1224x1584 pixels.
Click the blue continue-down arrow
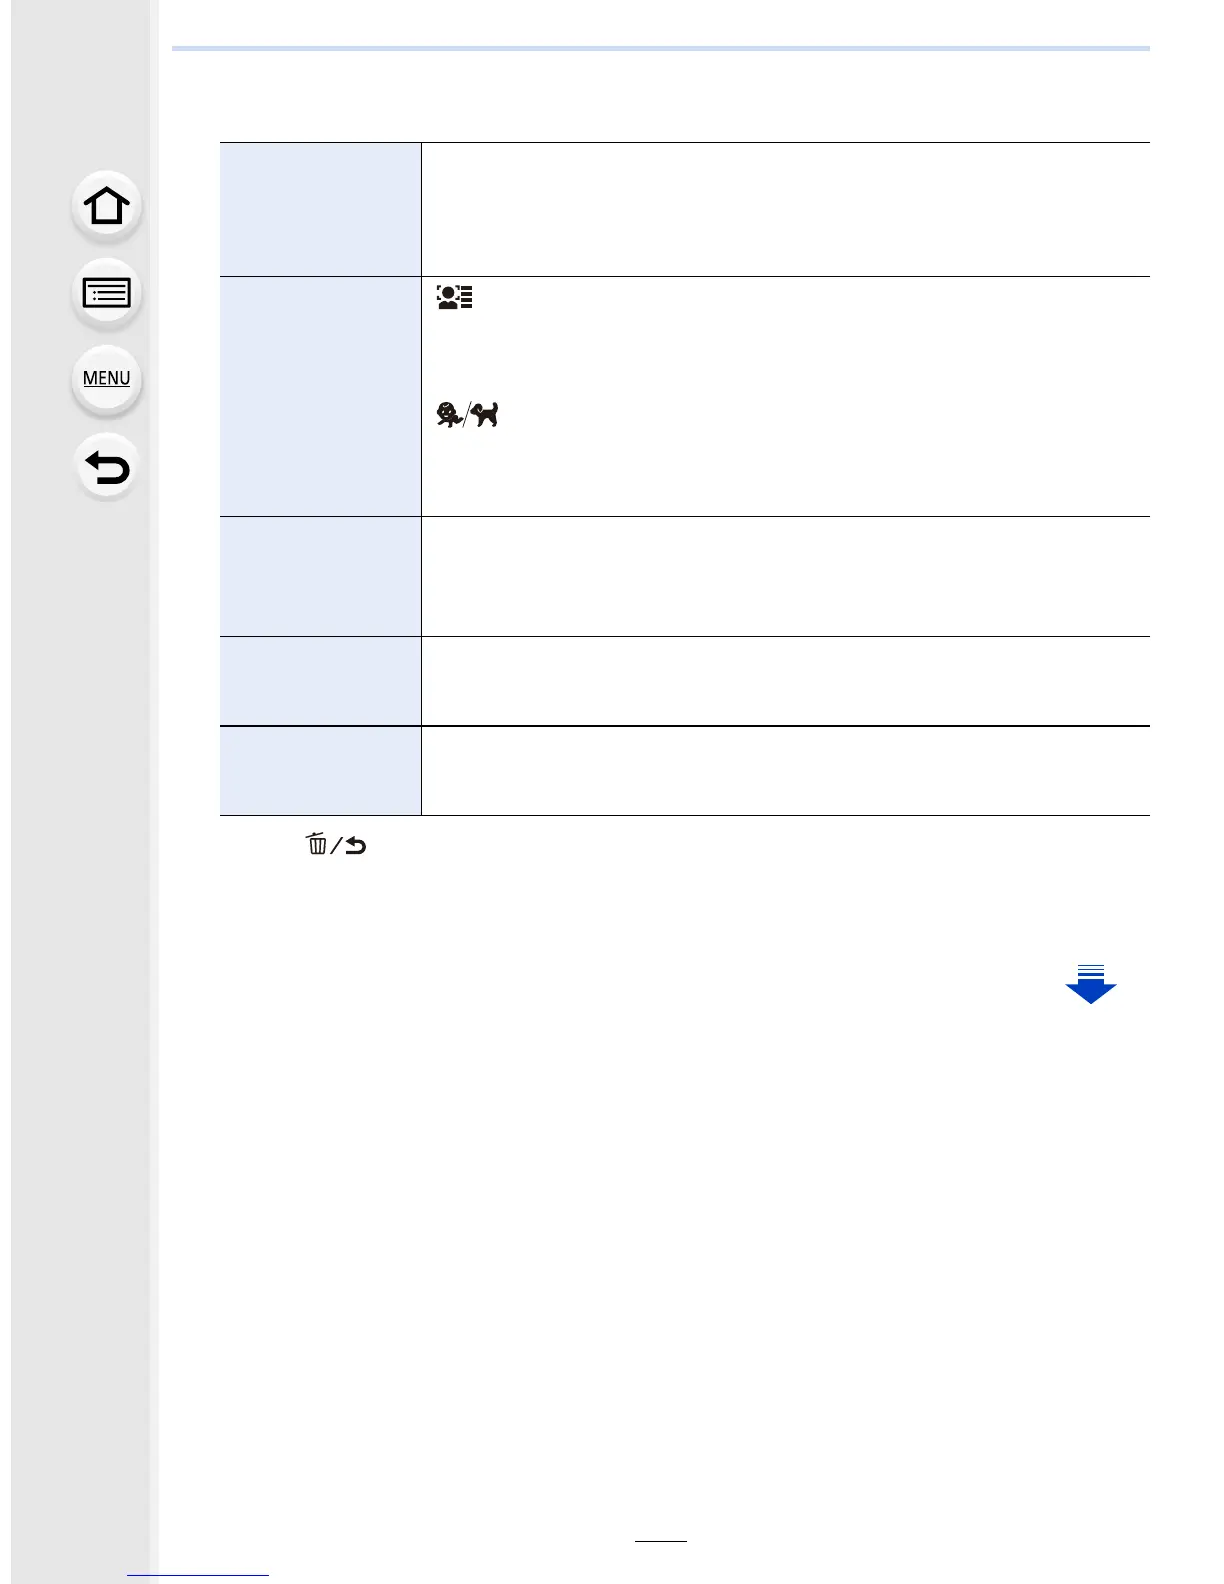point(1090,983)
